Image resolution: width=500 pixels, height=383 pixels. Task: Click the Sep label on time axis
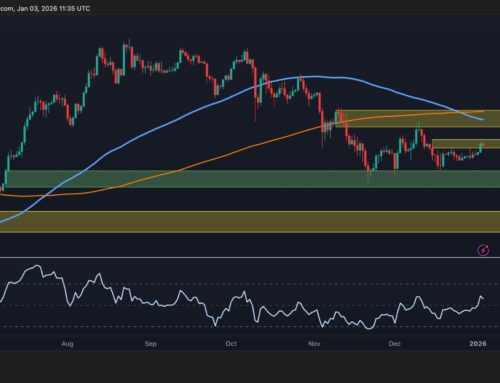tap(150, 343)
